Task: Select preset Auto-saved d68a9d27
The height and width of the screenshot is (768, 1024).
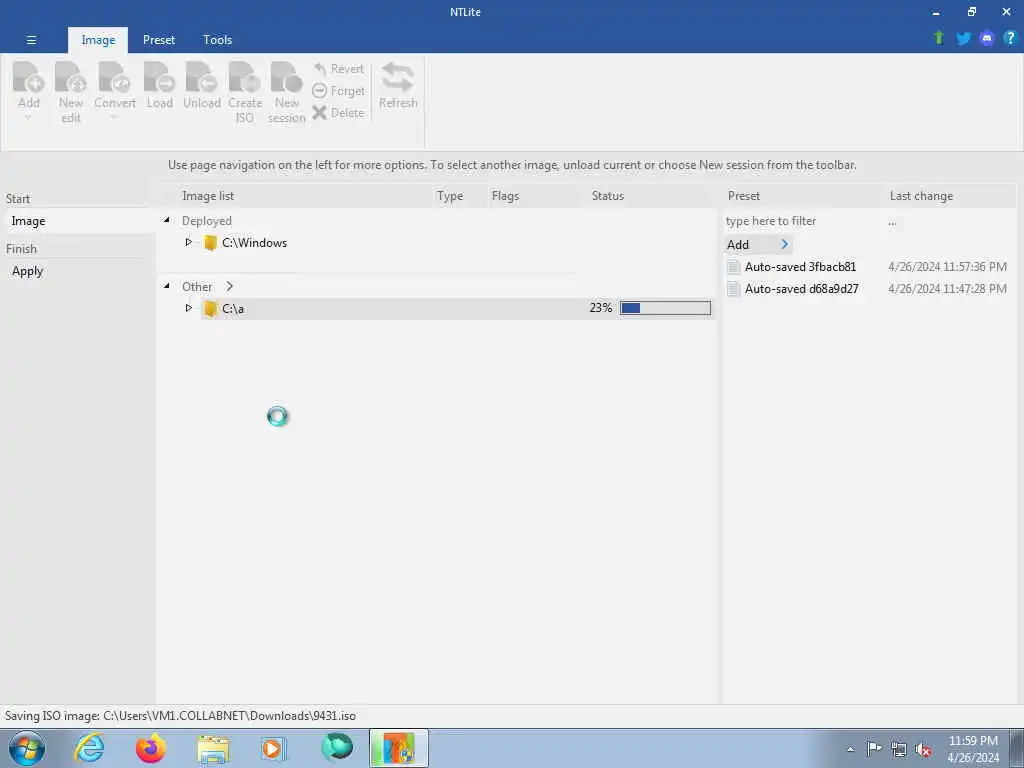Action: (801, 289)
